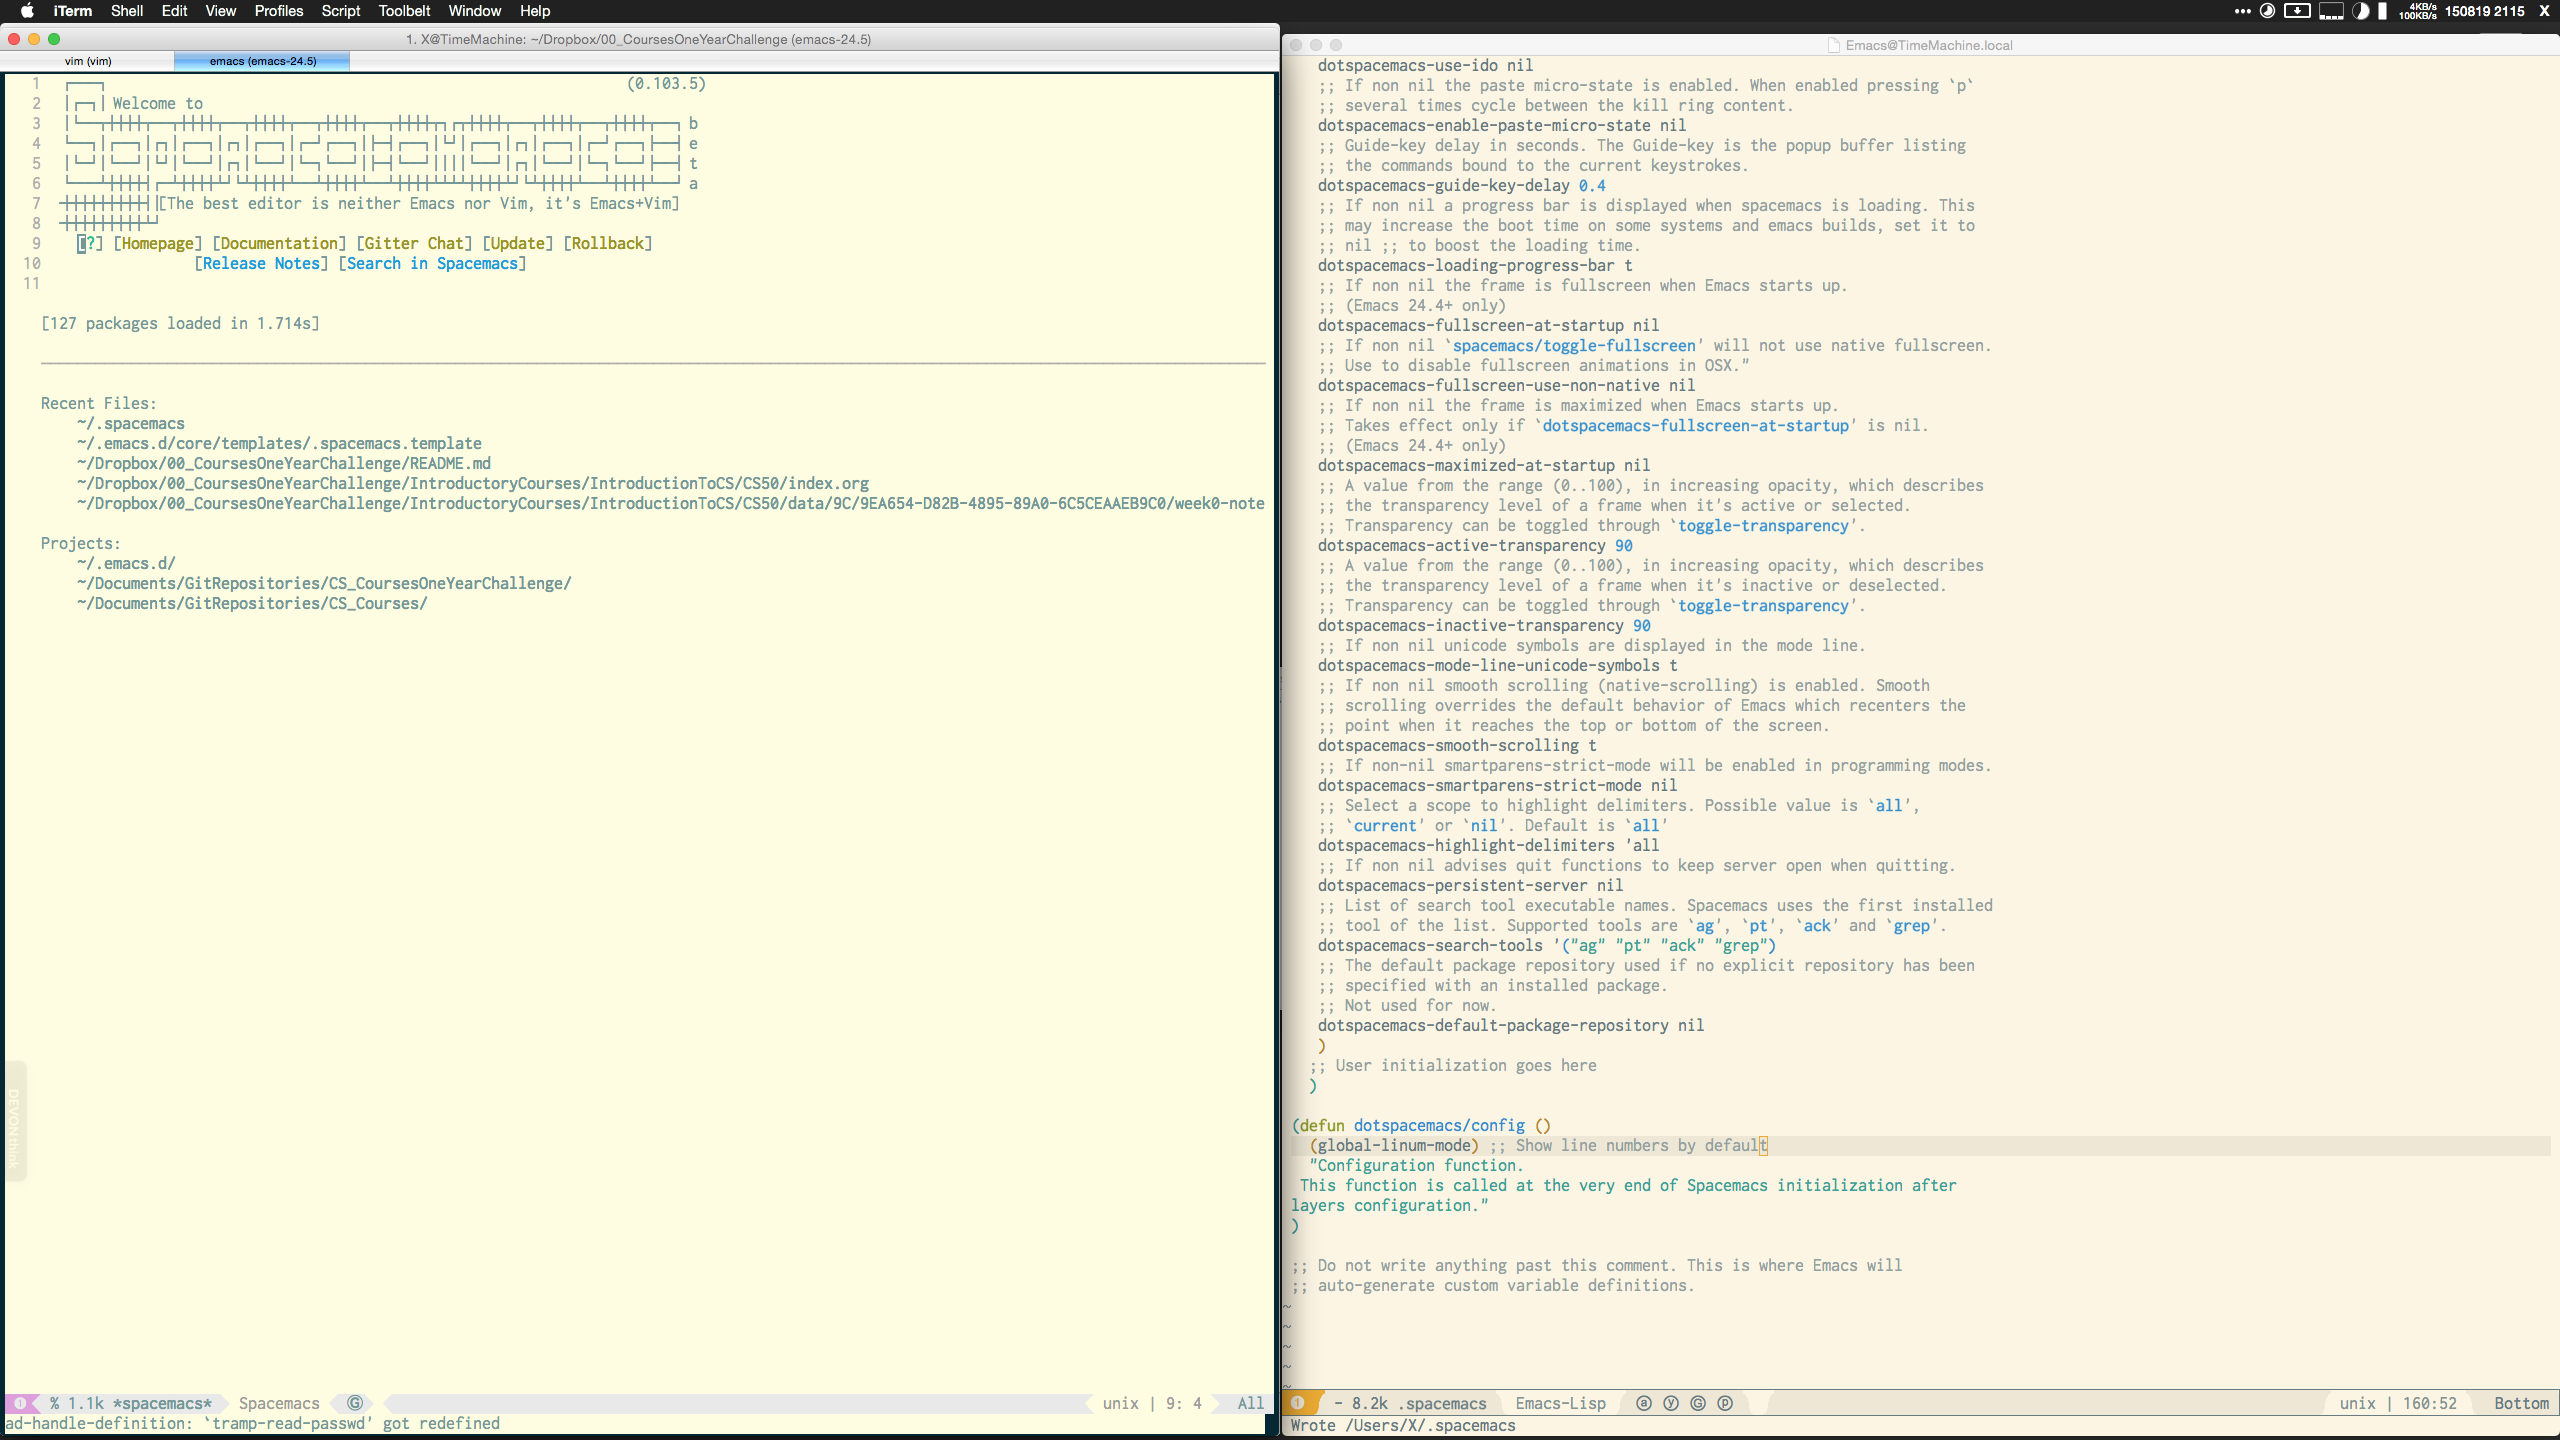
Task: Click the Spacemacs major mode in mode line
Action: 279,1403
